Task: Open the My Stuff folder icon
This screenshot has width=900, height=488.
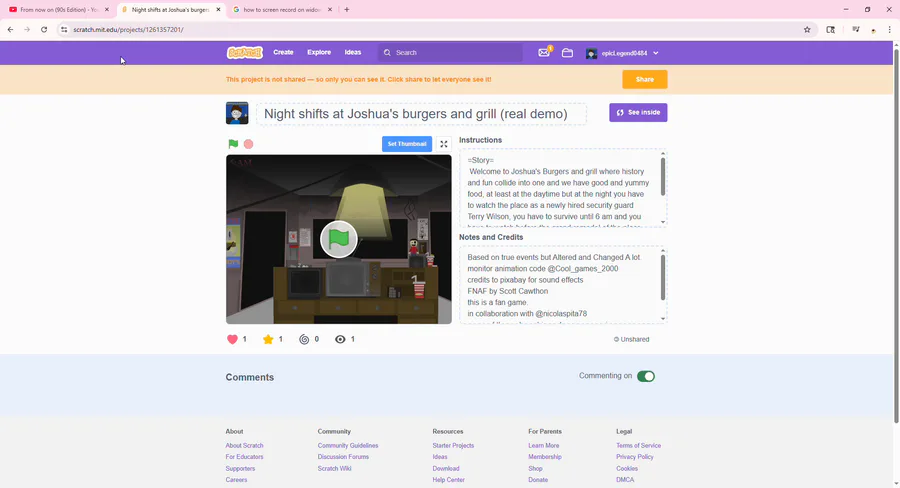Action: coord(567,53)
